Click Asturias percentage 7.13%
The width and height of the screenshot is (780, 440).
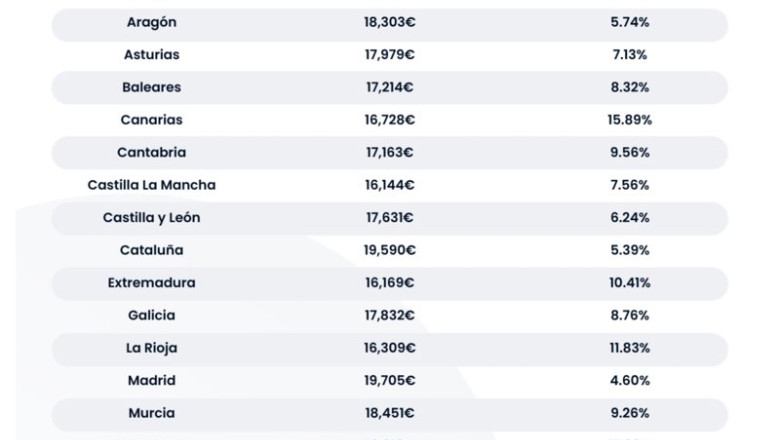pos(630,55)
